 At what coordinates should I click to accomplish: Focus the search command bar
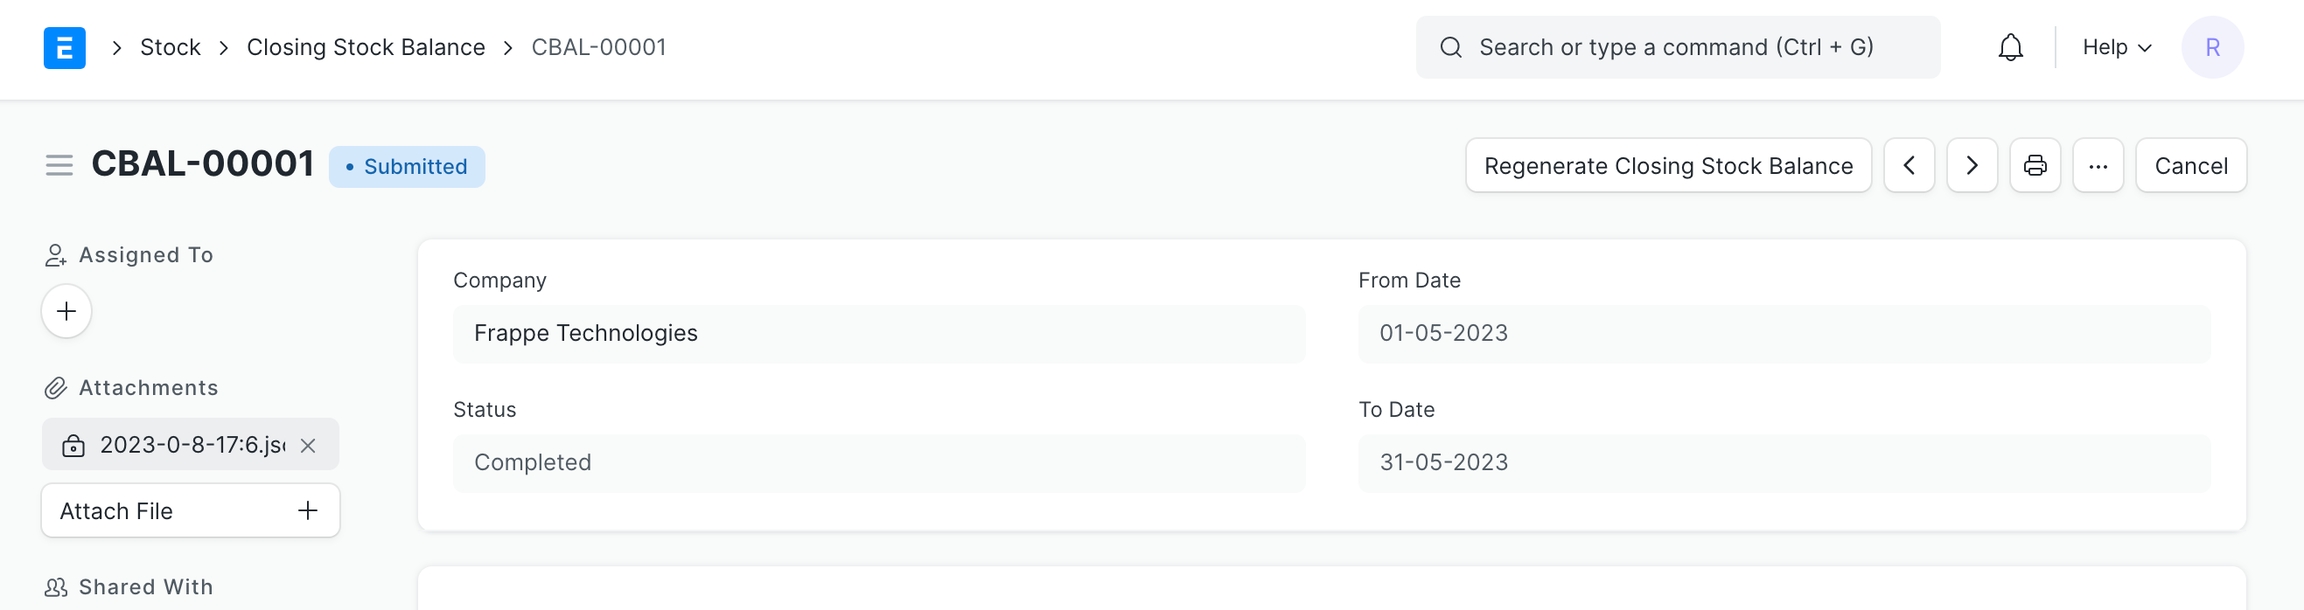tap(1677, 48)
